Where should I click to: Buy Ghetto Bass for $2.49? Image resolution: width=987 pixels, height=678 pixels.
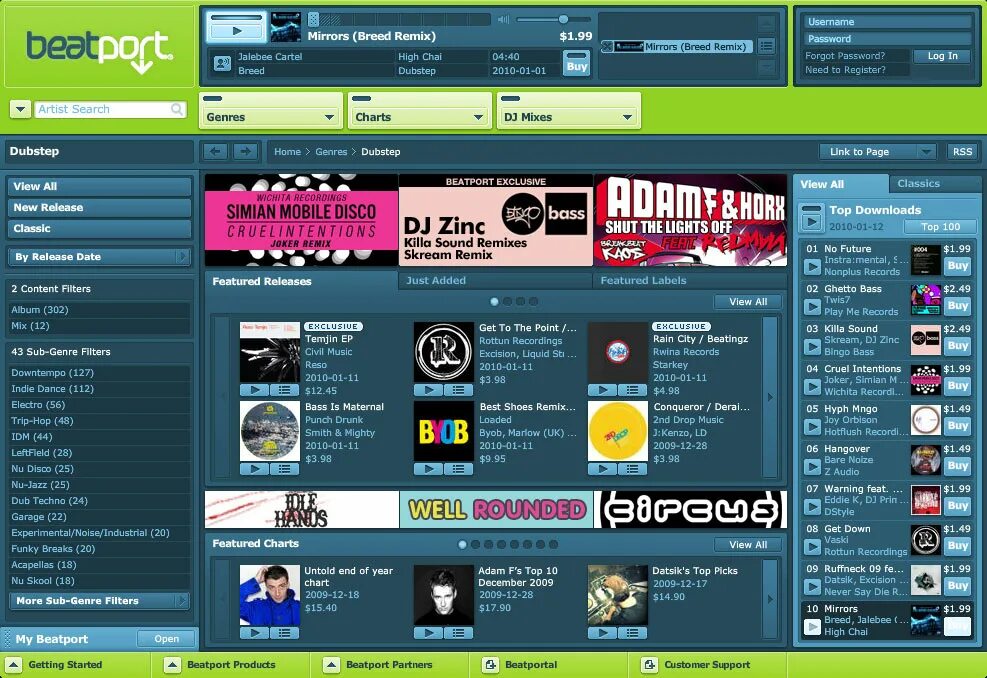tap(957, 306)
